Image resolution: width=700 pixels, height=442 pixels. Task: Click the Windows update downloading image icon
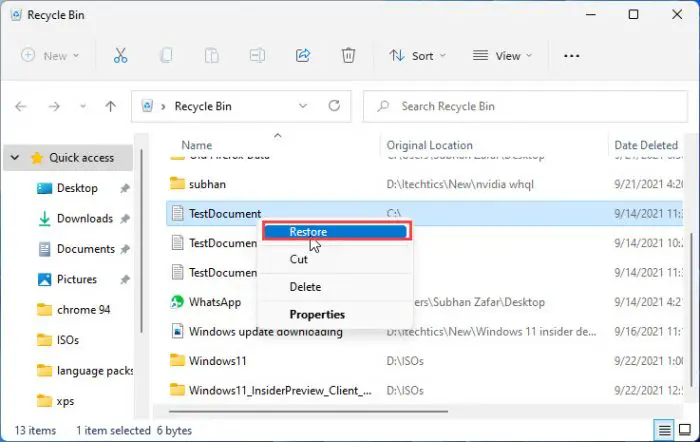178,331
